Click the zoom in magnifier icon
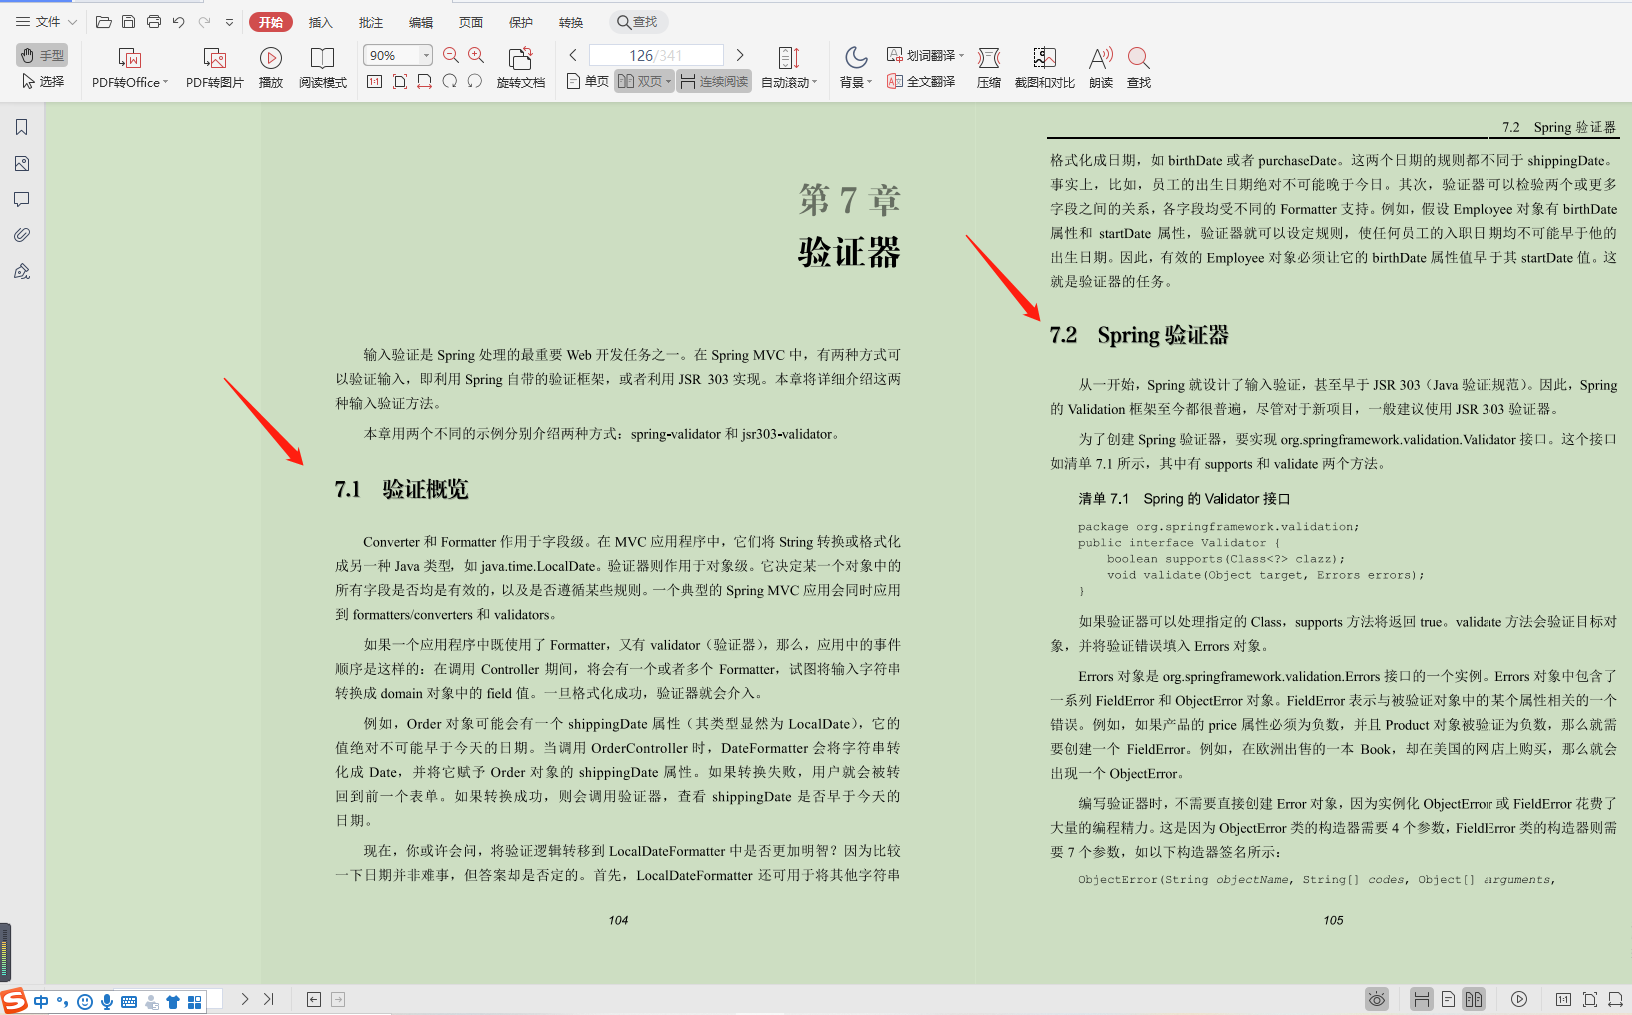 click(476, 55)
